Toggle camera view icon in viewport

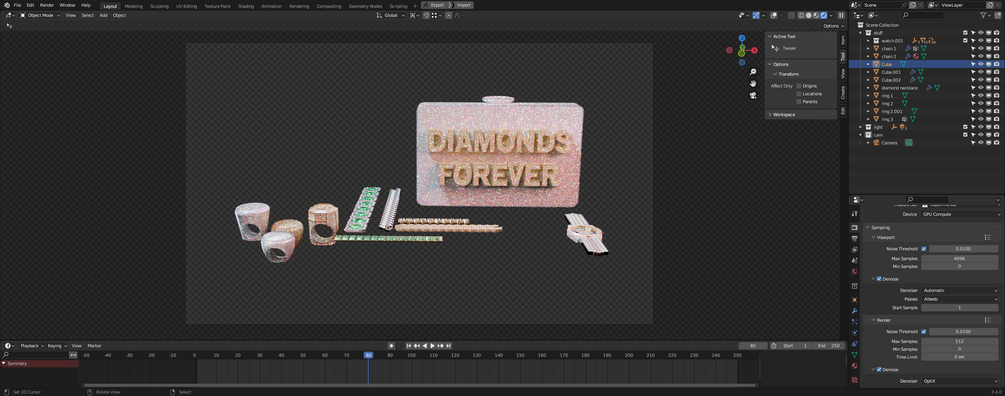point(753,95)
